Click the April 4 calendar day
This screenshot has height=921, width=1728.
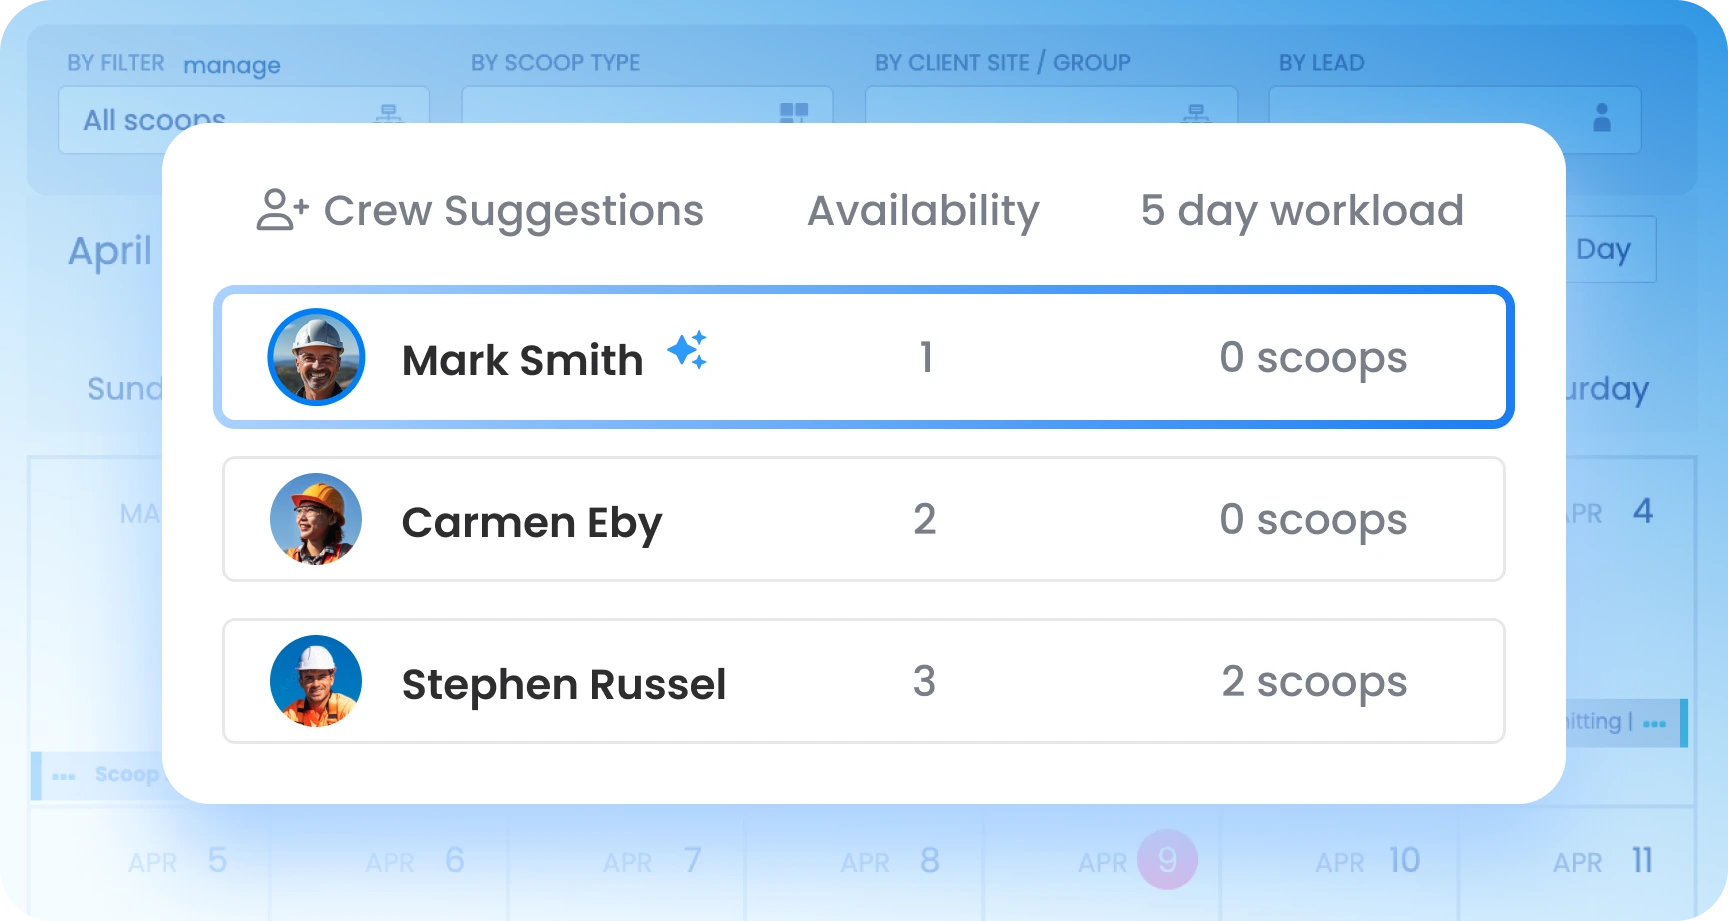pos(1641,512)
